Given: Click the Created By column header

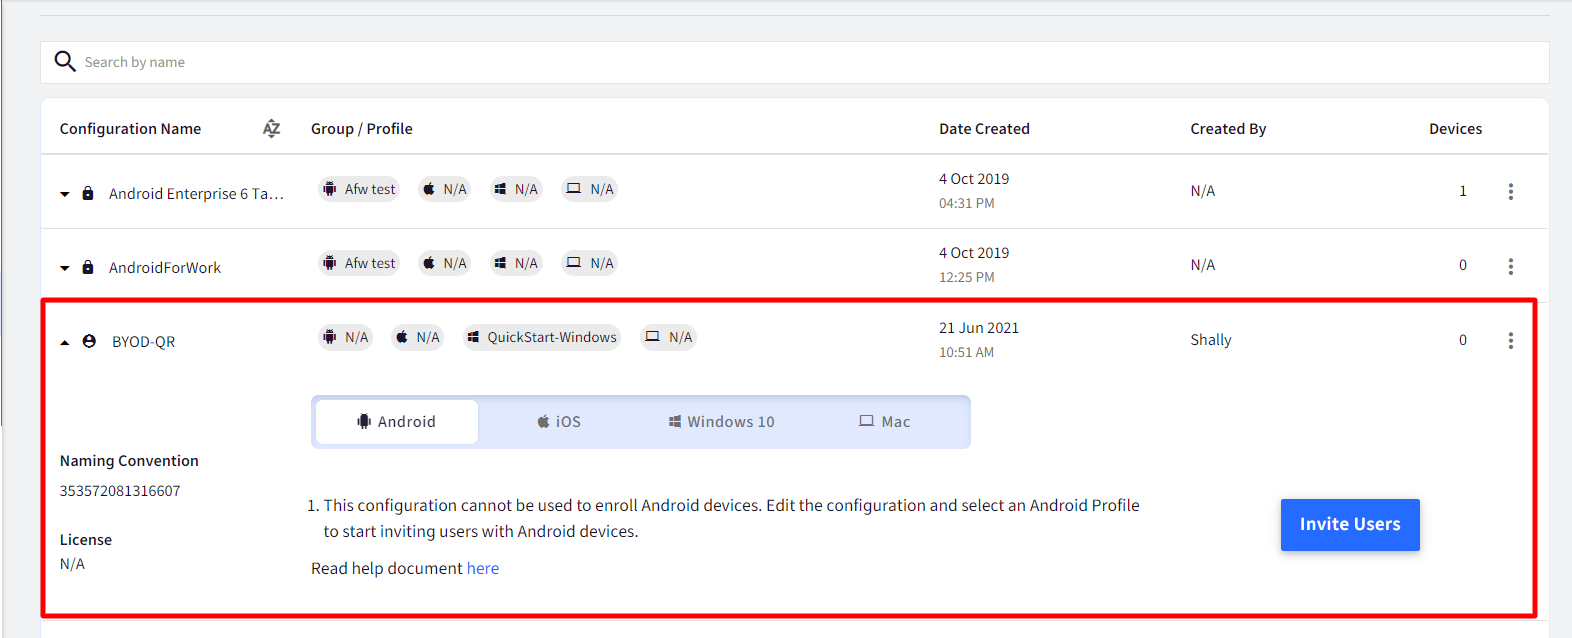Looking at the screenshot, I should (1228, 128).
